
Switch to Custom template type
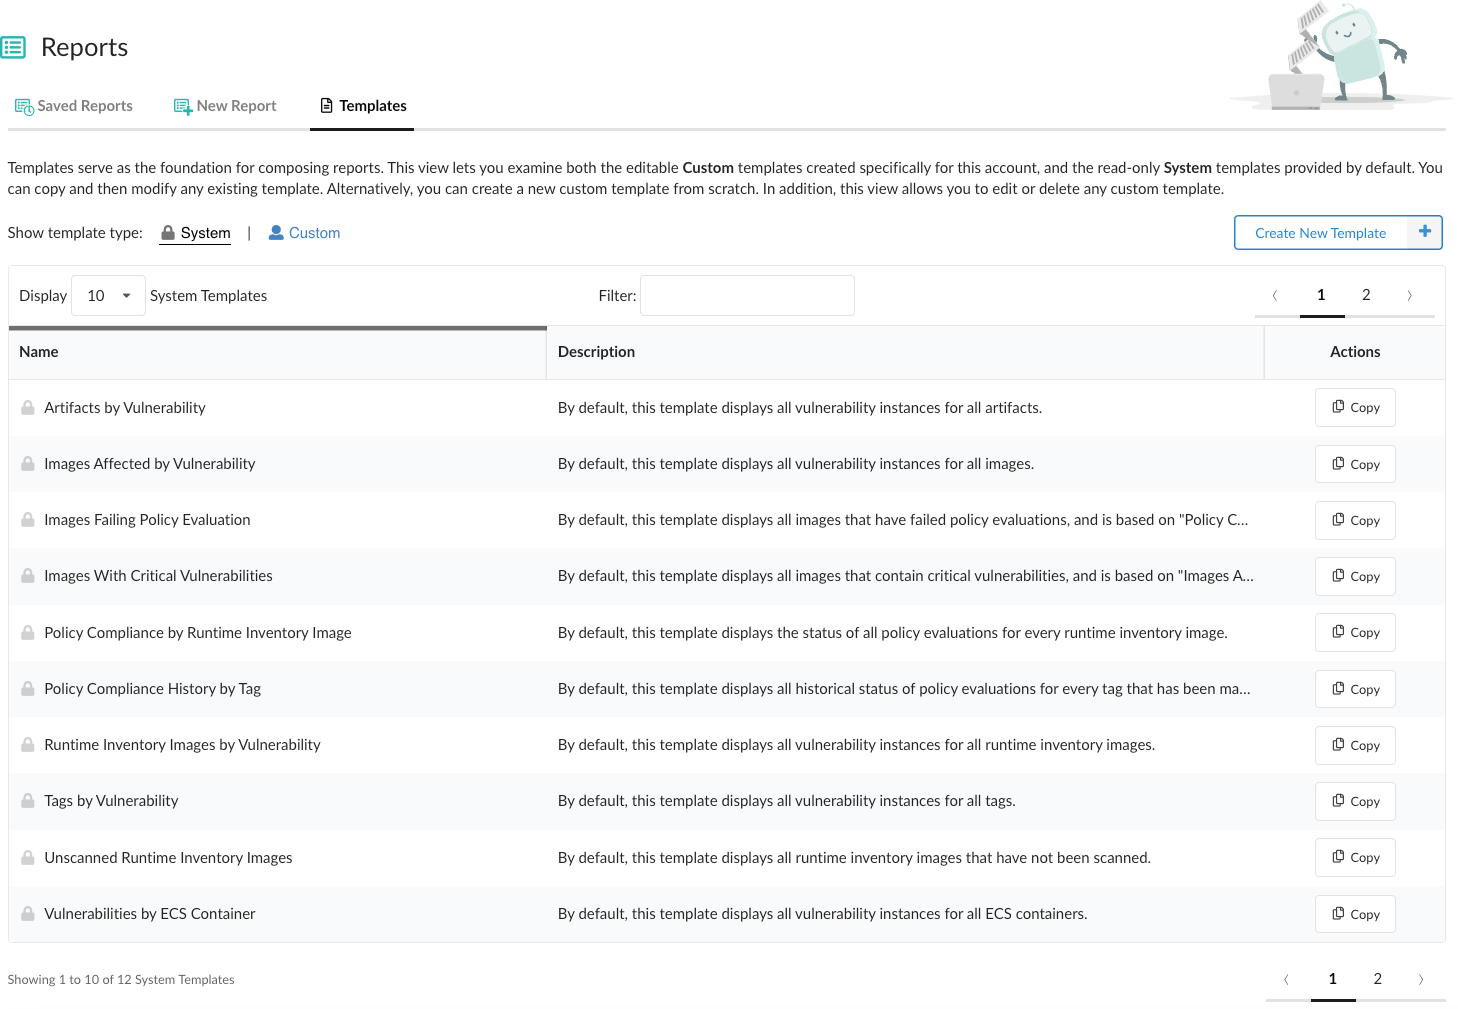(x=304, y=233)
